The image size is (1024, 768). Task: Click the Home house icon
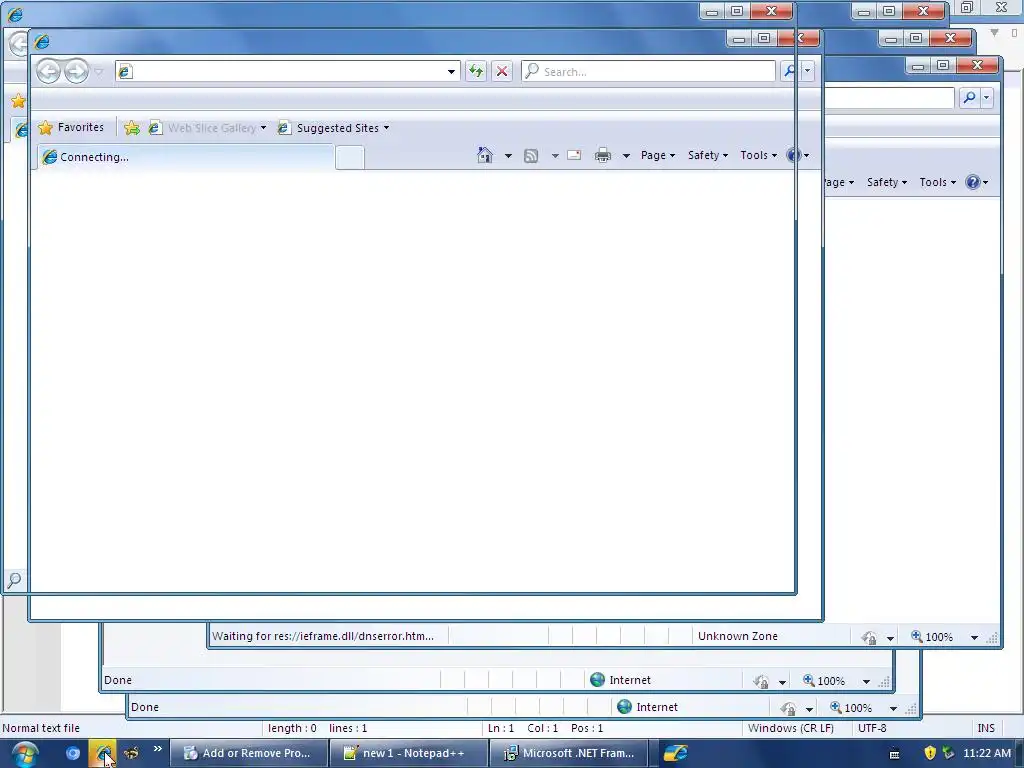point(485,155)
